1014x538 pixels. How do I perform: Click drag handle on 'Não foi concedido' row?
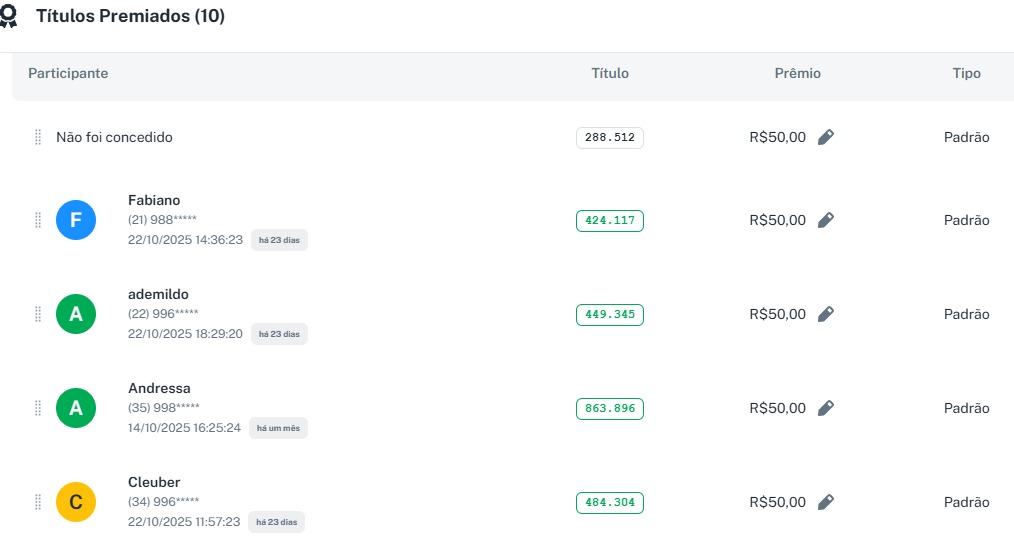38,137
